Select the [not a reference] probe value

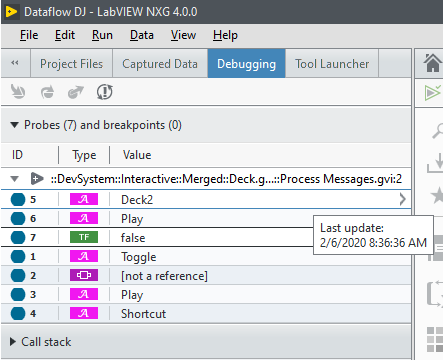(x=164, y=276)
